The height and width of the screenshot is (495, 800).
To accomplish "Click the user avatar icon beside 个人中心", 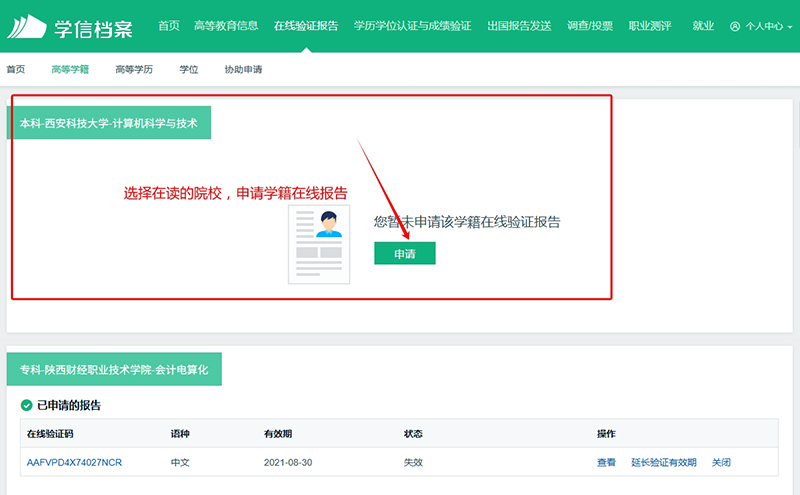I will pos(735,27).
